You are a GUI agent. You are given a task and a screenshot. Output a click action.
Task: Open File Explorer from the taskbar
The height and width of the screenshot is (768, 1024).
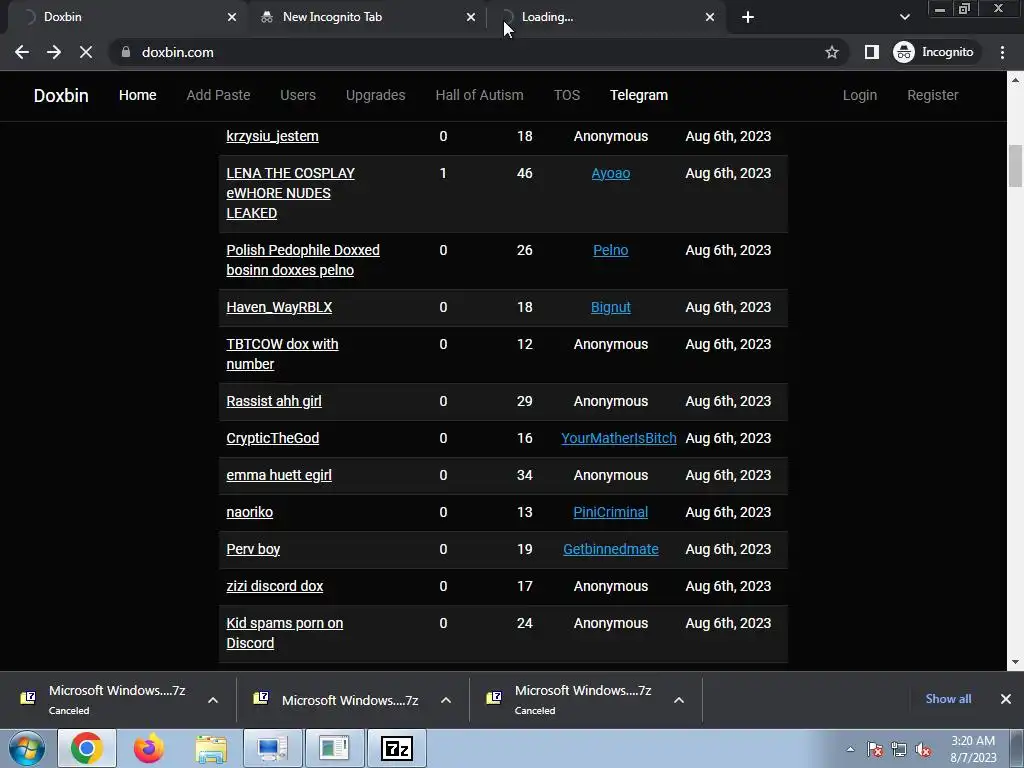coord(211,748)
